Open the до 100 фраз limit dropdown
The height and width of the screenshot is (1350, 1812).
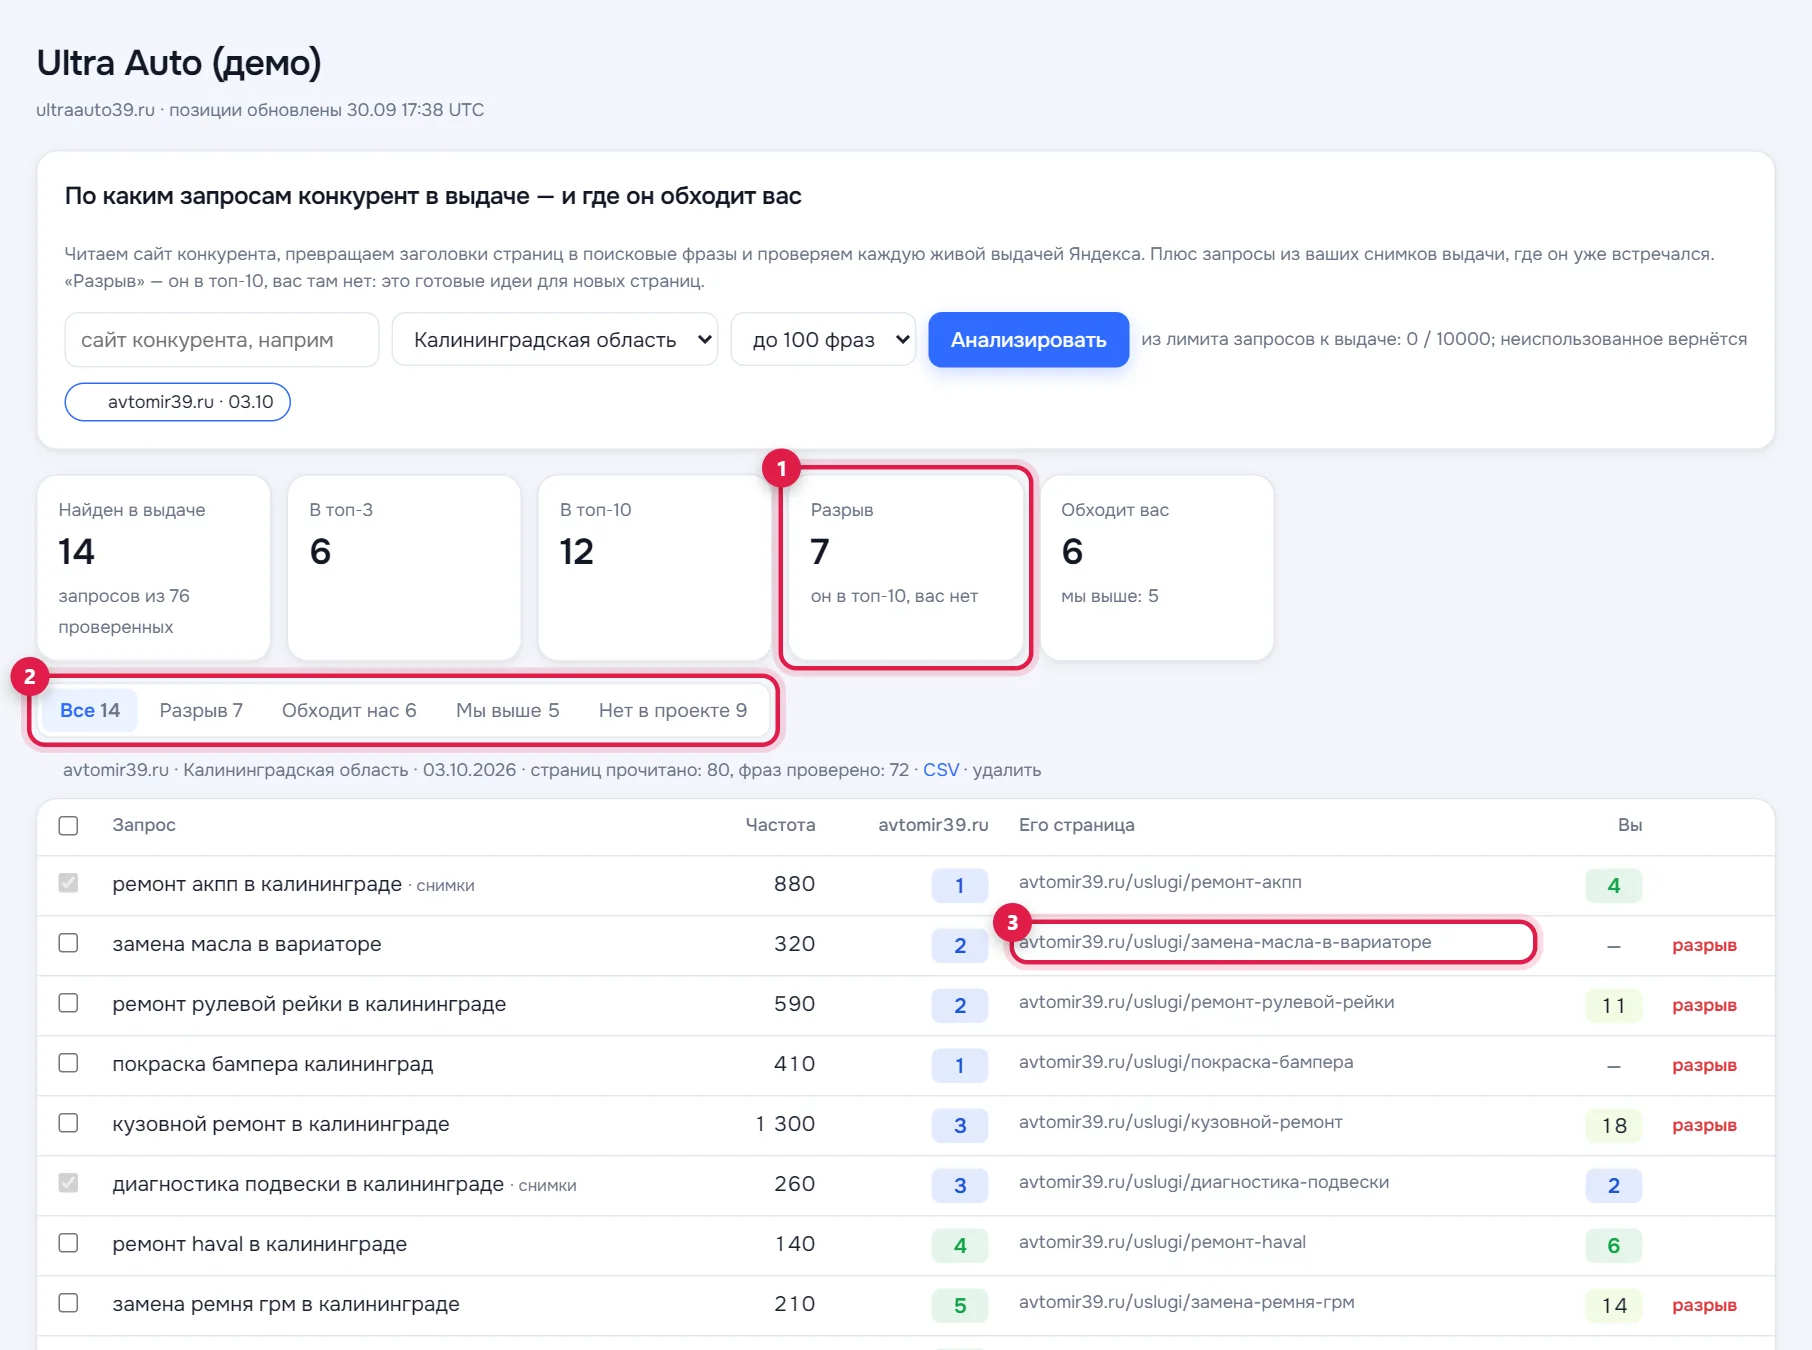pyautogui.click(x=823, y=340)
